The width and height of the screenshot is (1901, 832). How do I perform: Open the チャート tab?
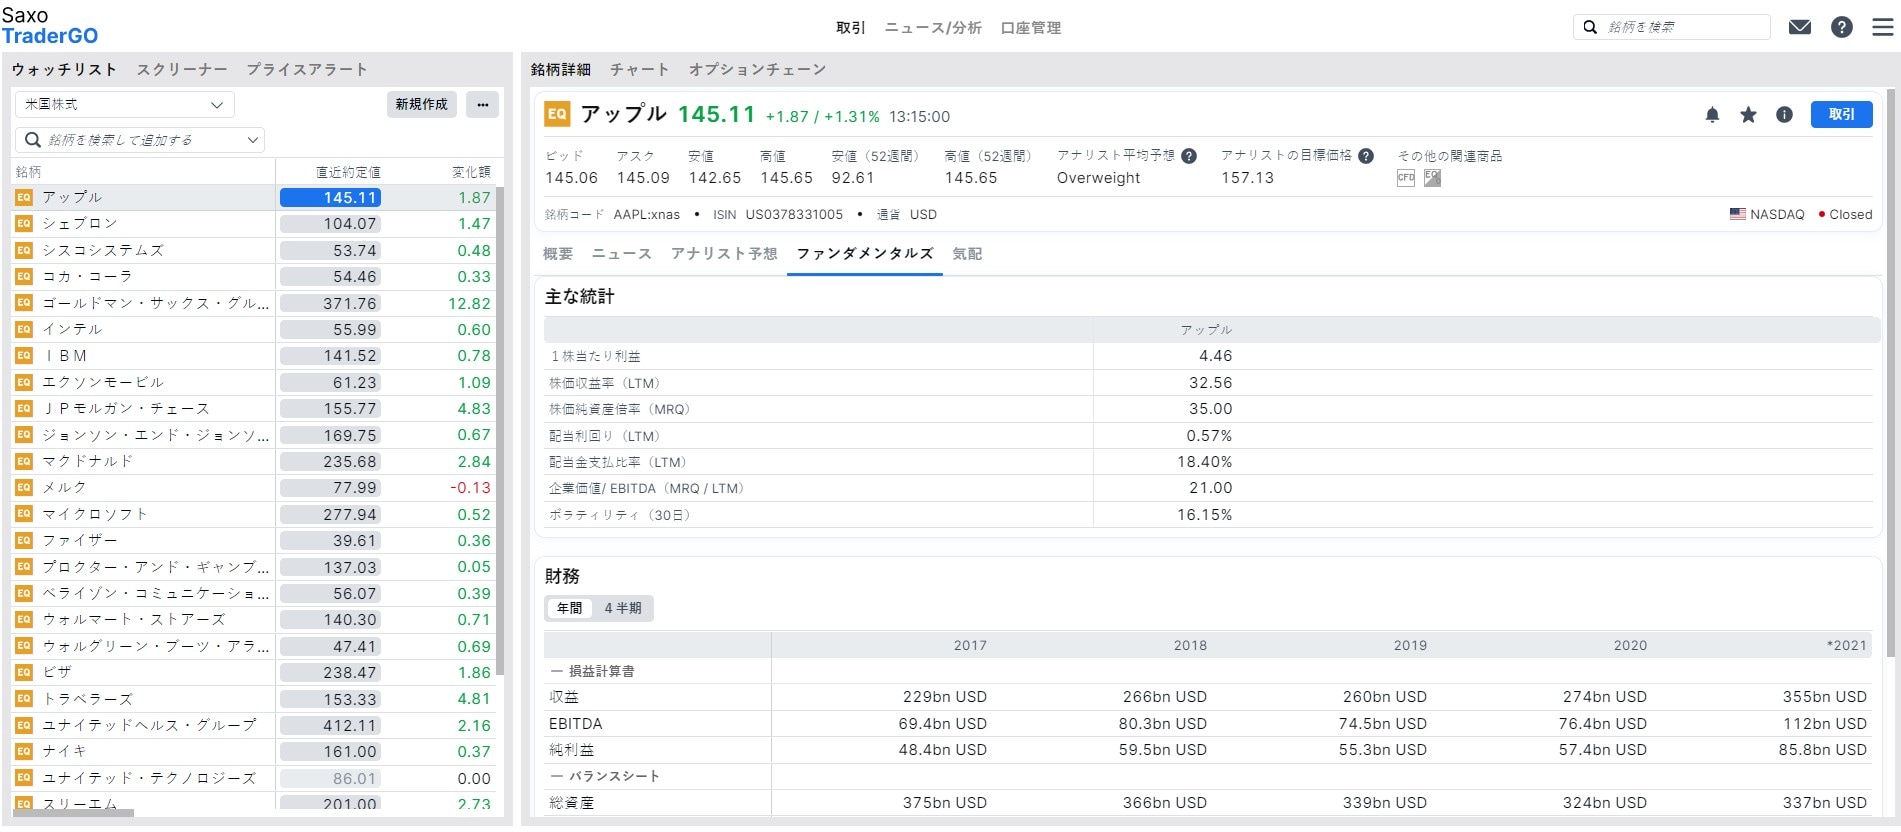coord(640,69)
